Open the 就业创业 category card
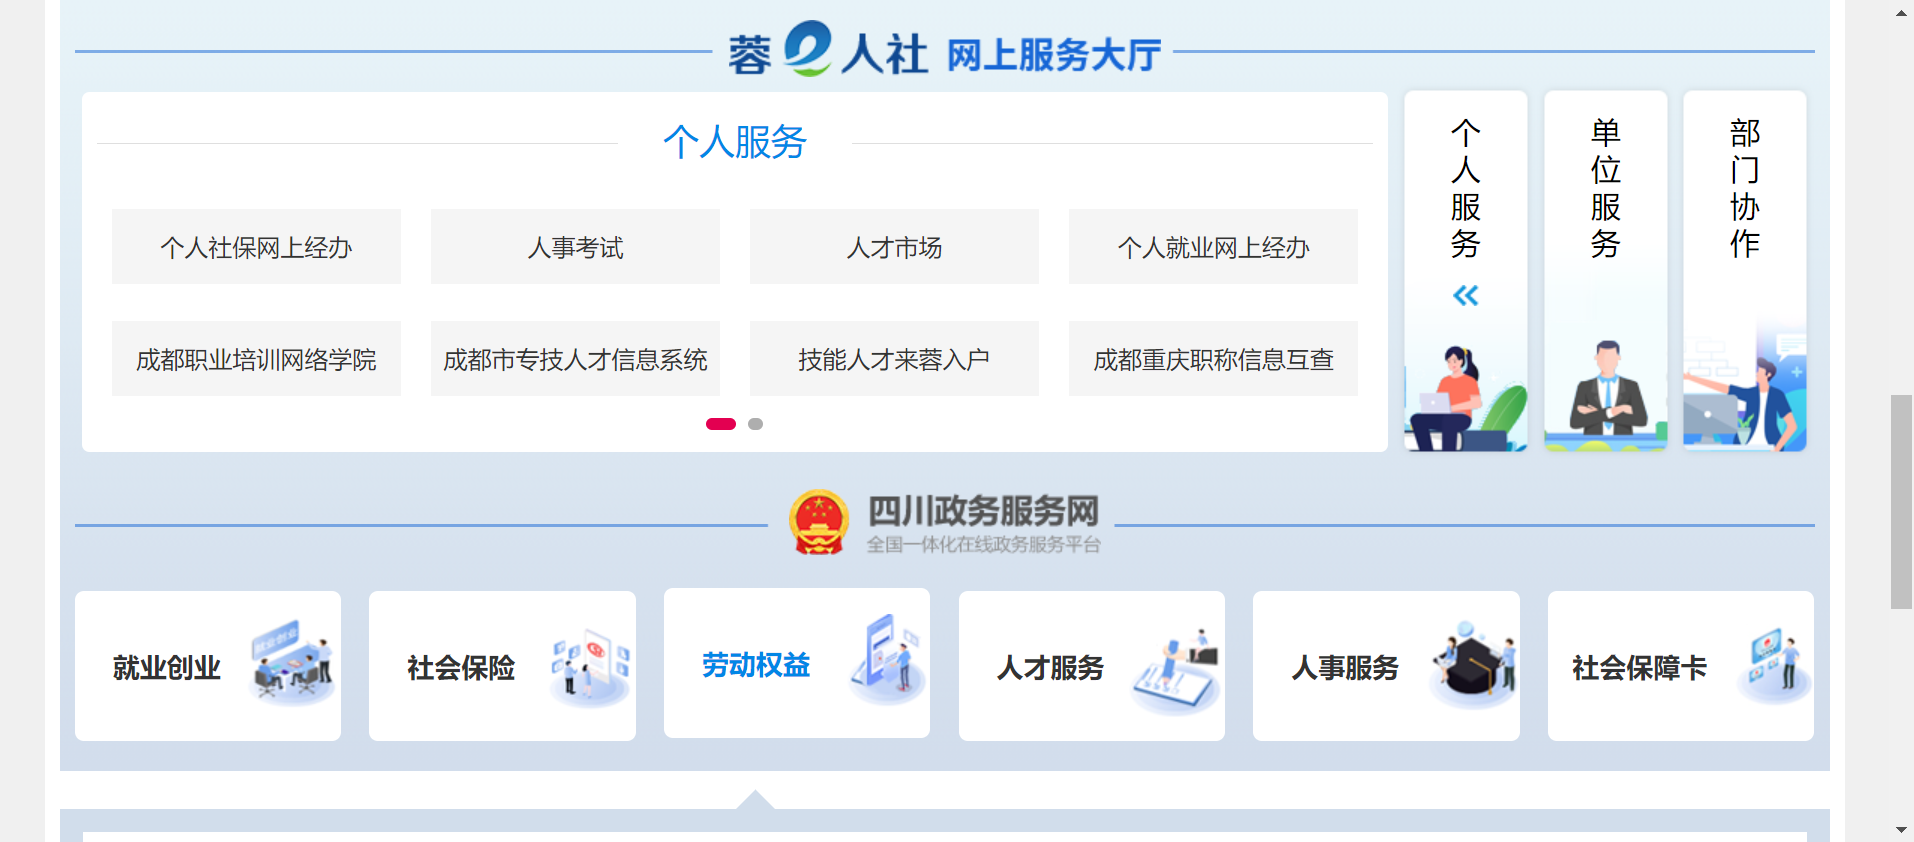The width and height of the screenshot is (1914, 842). 208,666
